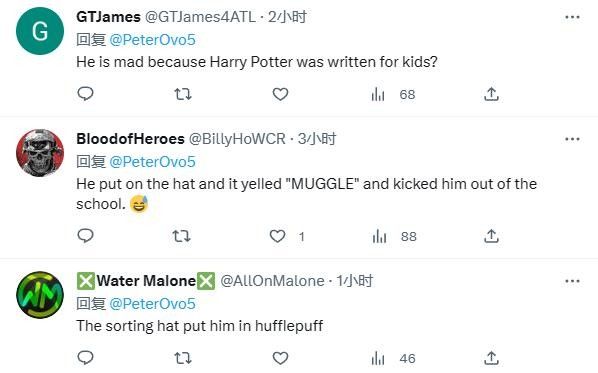Like Water Malone's hufflepuff tweet
The height and width of the screenshot is (373, 598).
coord(280,358)
